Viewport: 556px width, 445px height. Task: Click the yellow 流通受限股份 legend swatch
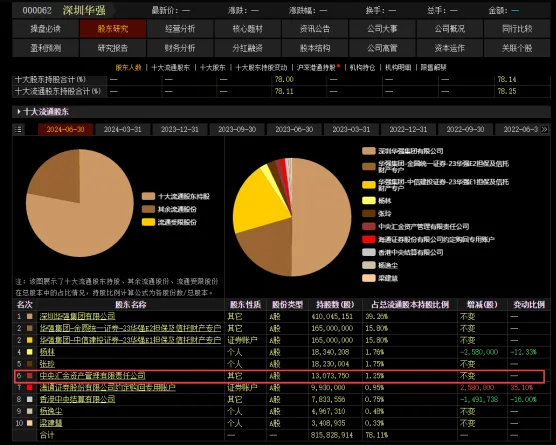tap(148, 222)
